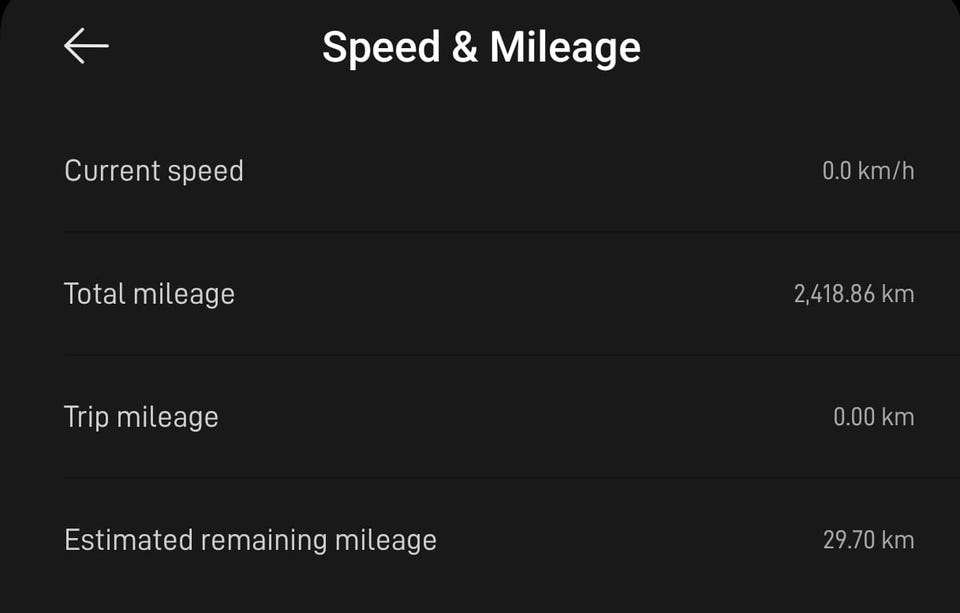Click the ampersand in the page title

[x=464, y=48]
